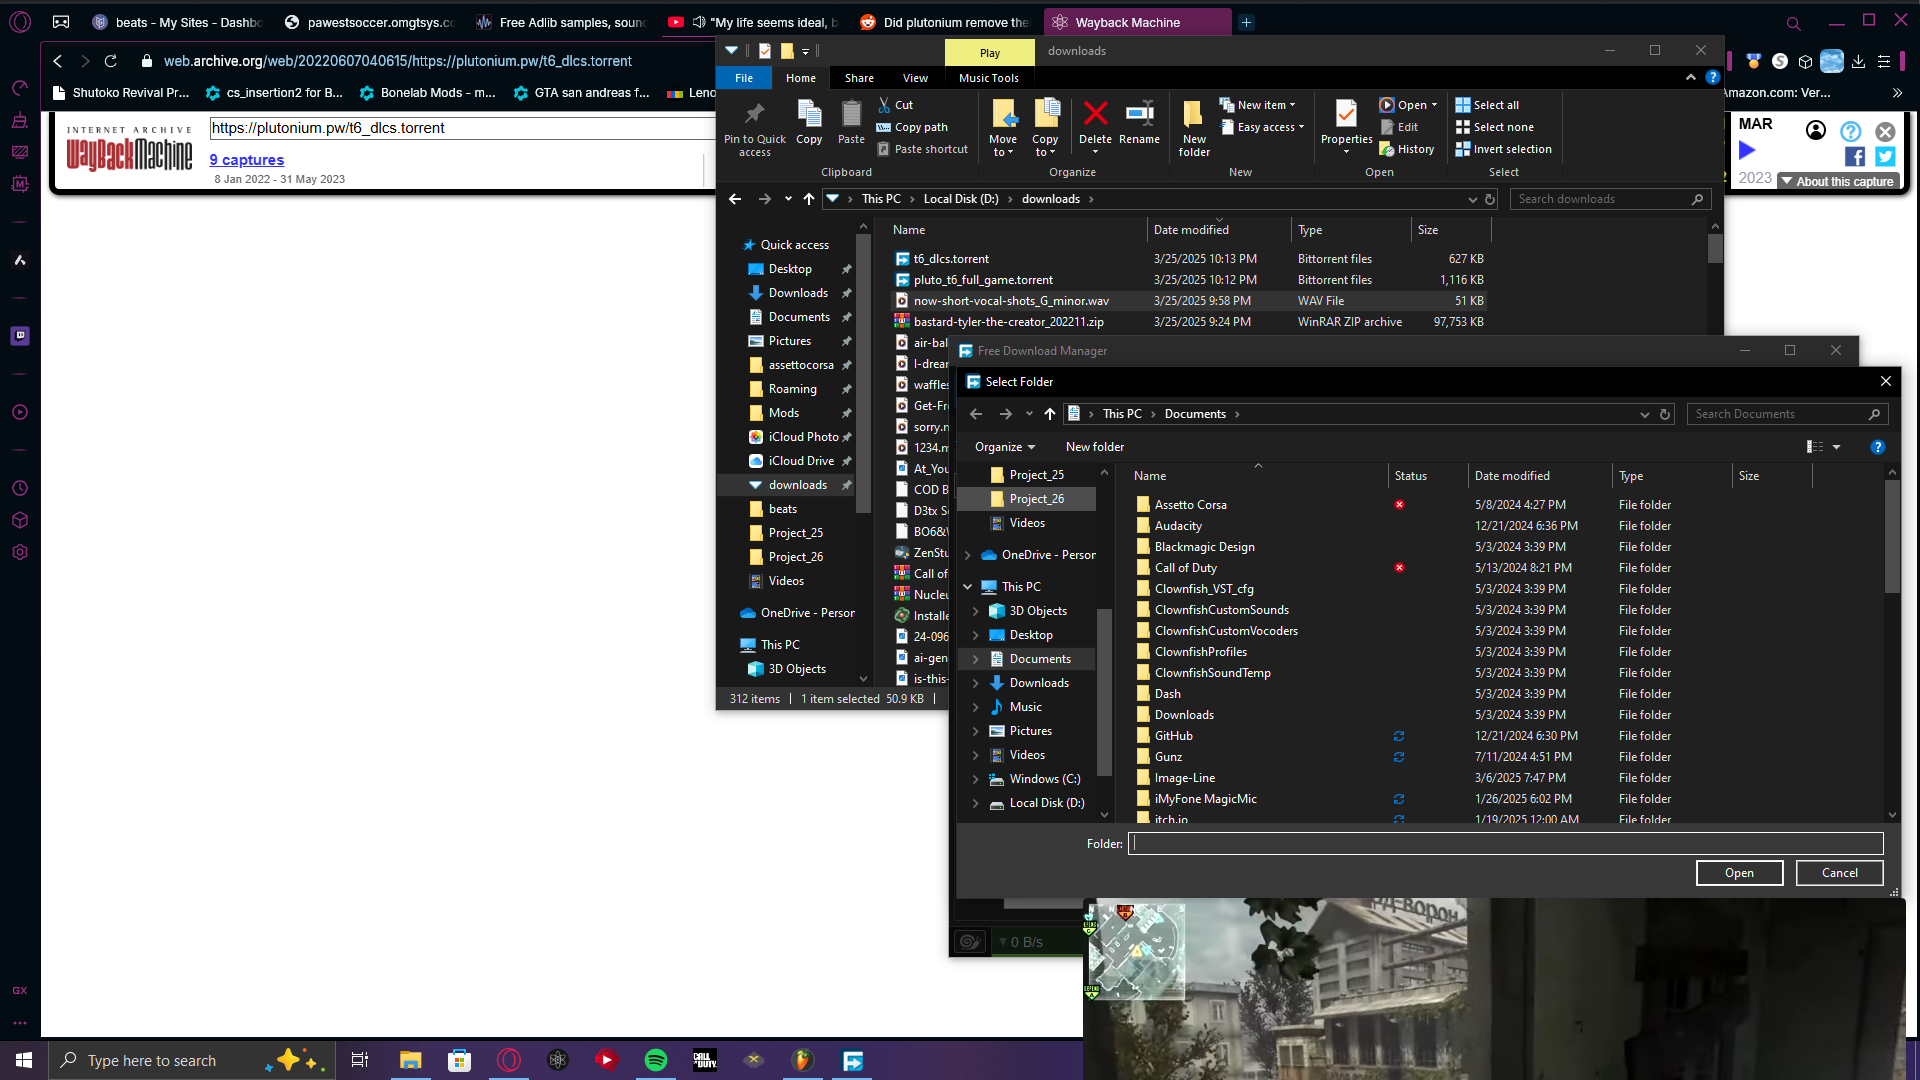
Task: Open the Share ribbon tab
Action: click(859, 78)
